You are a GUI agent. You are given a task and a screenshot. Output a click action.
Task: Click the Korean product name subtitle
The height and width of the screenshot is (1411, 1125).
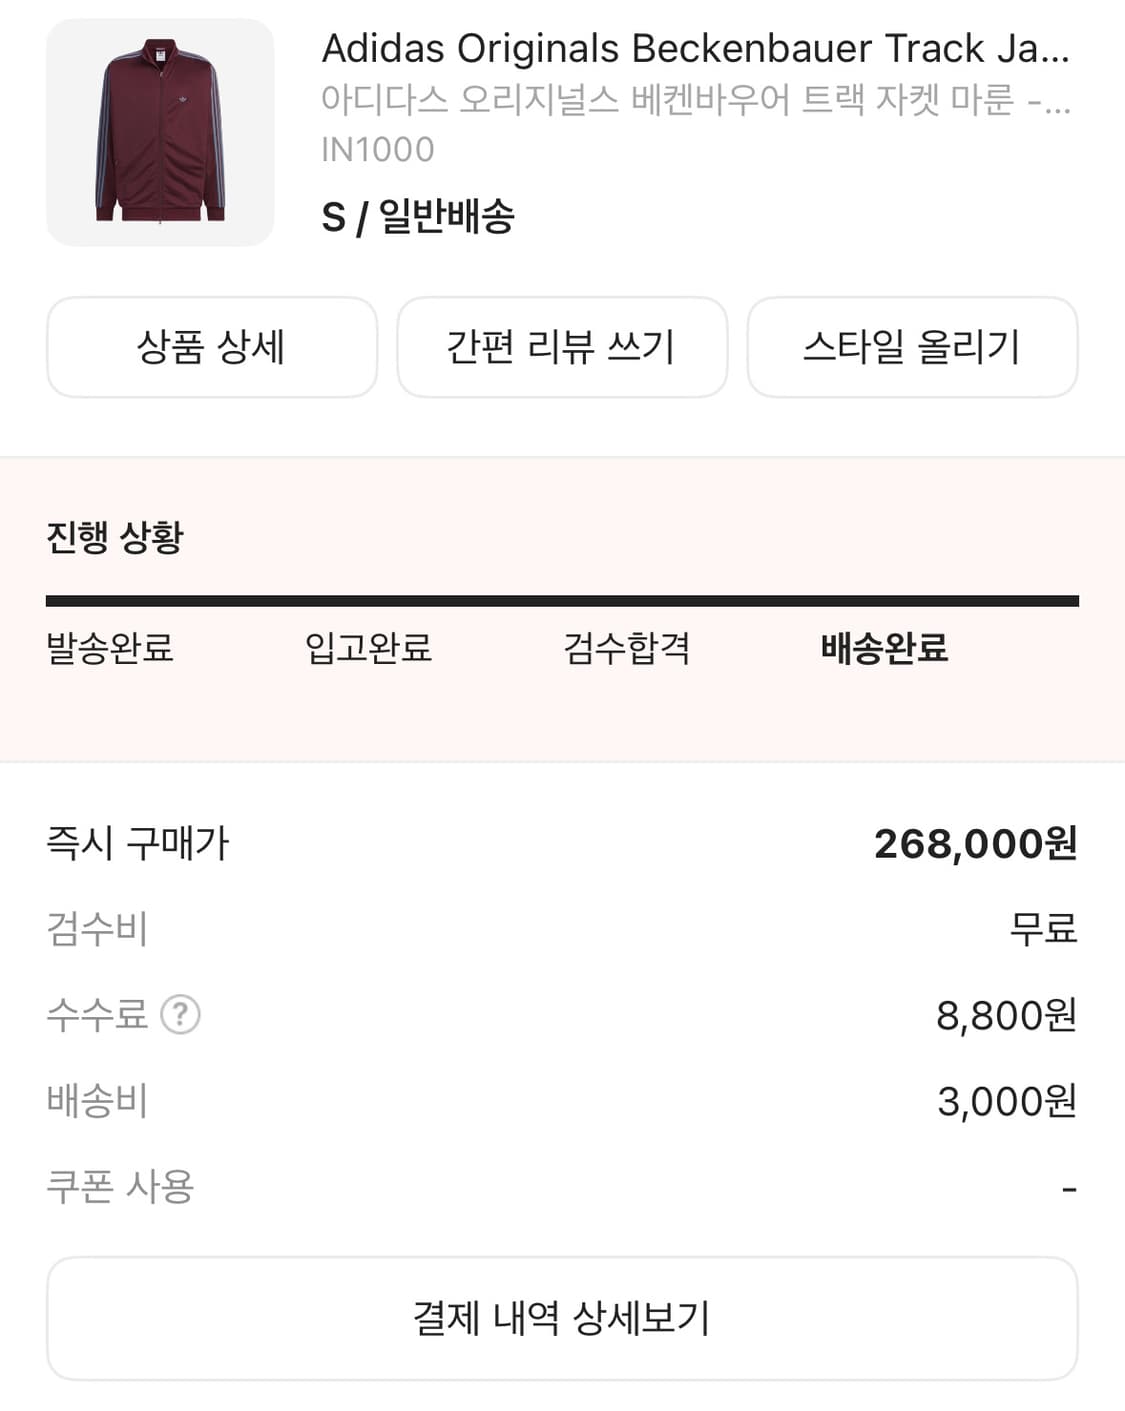point(695,100)
